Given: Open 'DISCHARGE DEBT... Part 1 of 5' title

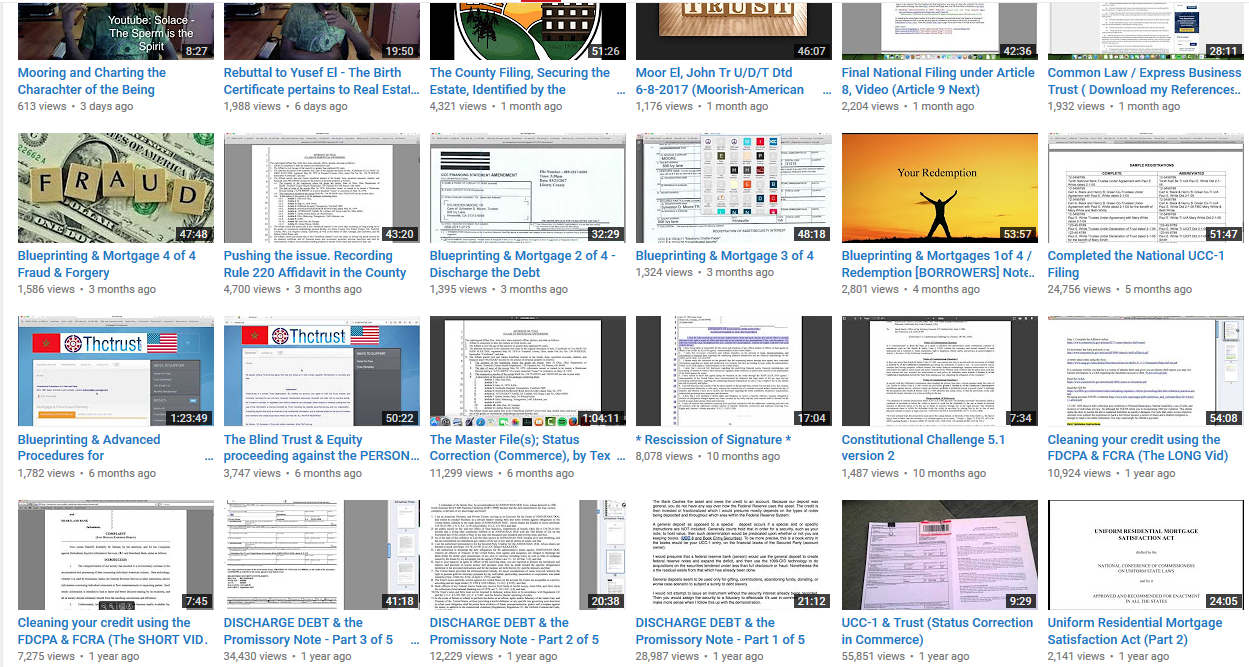Looking at the screenshot, I should (721, 630).
